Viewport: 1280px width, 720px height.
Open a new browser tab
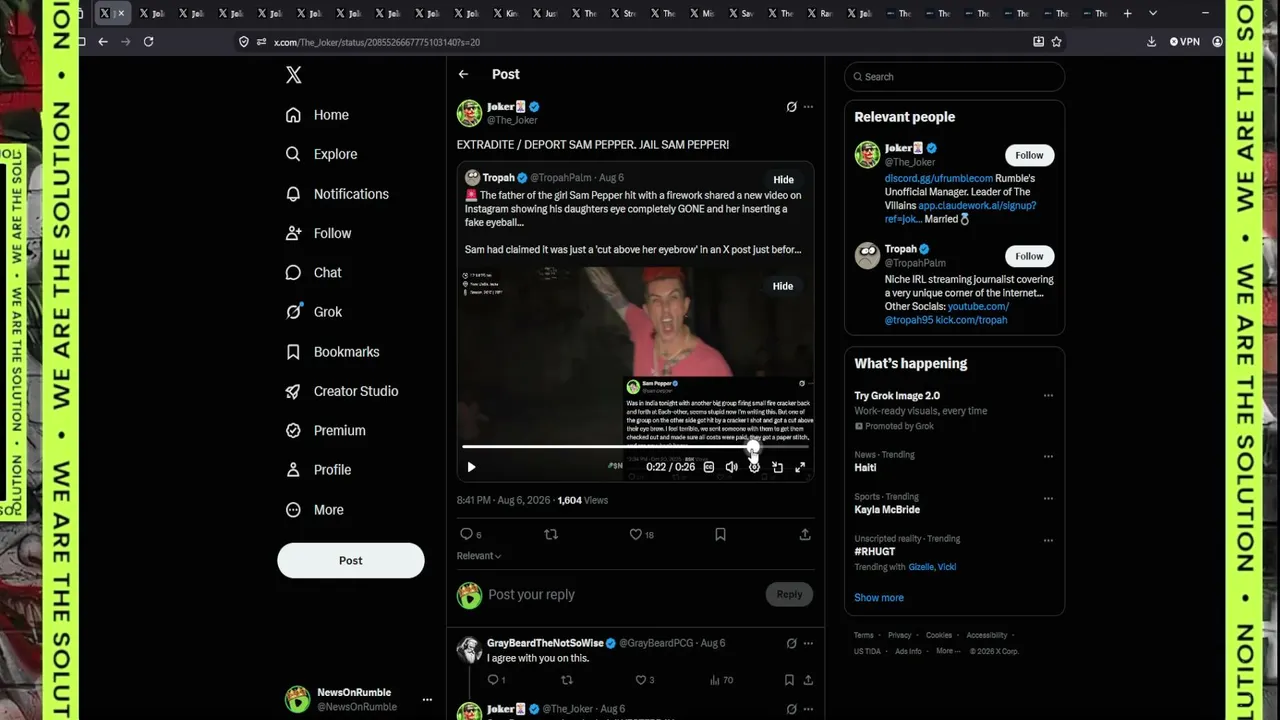pos(1128,13)
